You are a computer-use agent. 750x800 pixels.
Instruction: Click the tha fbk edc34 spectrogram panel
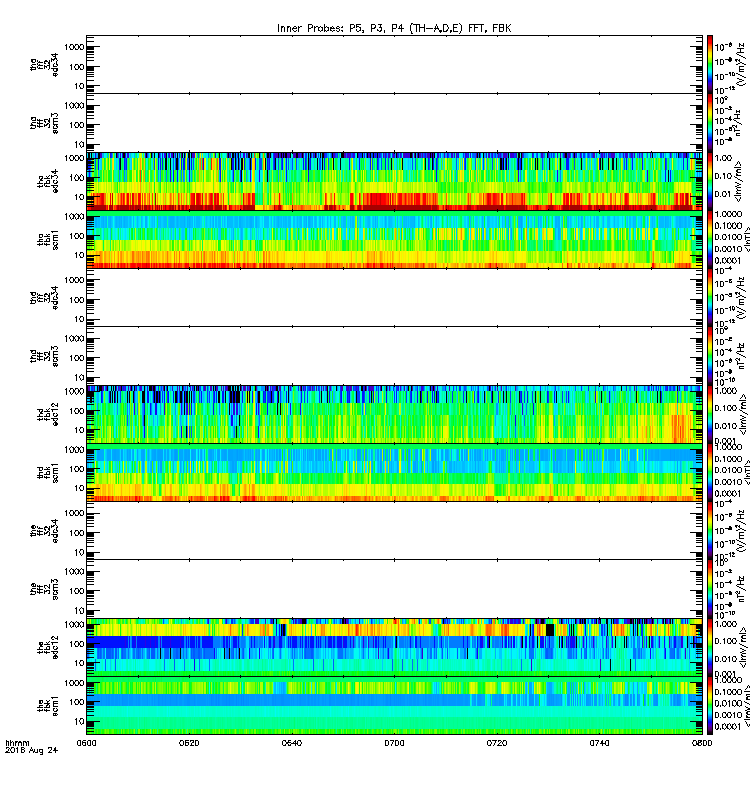click(x=394, y=181)
